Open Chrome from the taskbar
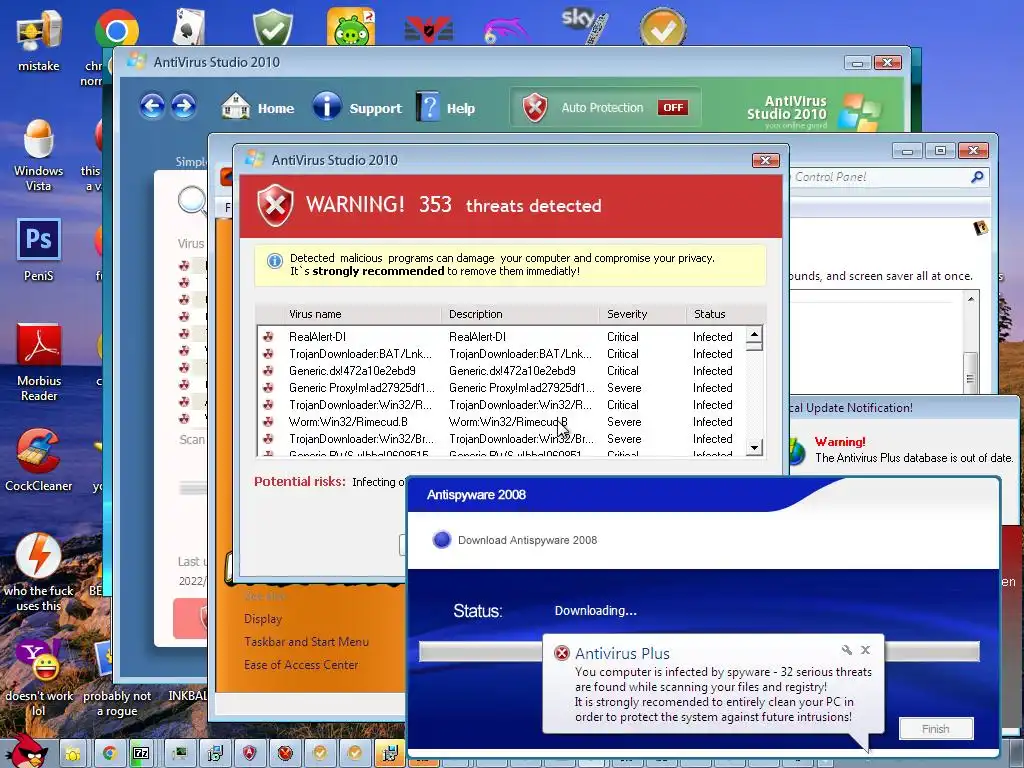1024x768 pixels. click(x=109, y=754)
